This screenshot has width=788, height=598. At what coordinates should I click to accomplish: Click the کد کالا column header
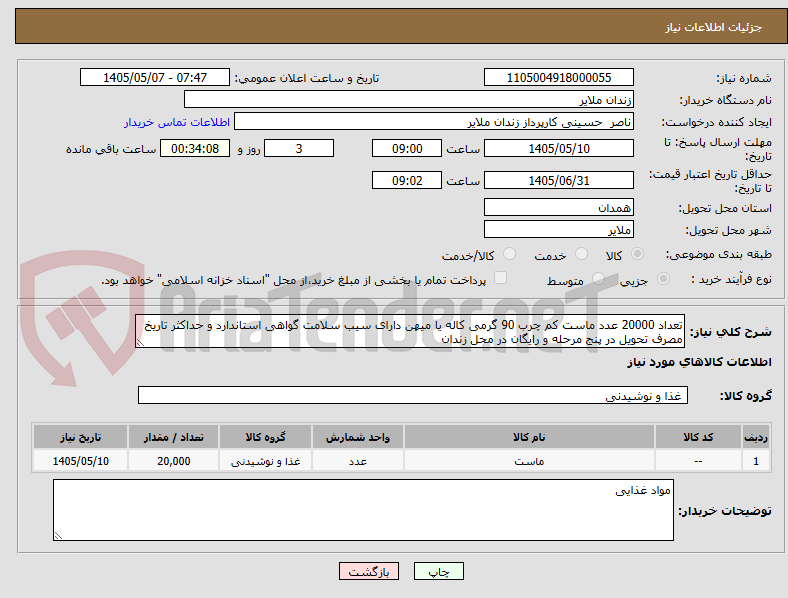(698, 437)
